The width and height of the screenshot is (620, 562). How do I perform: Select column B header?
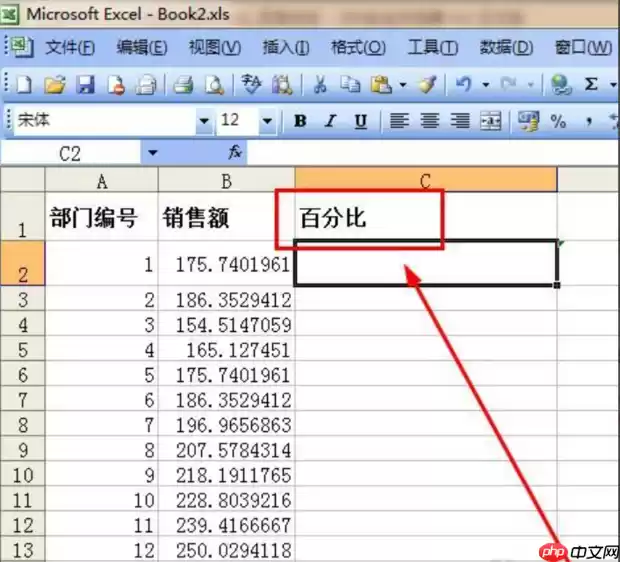tap(227, 180)
